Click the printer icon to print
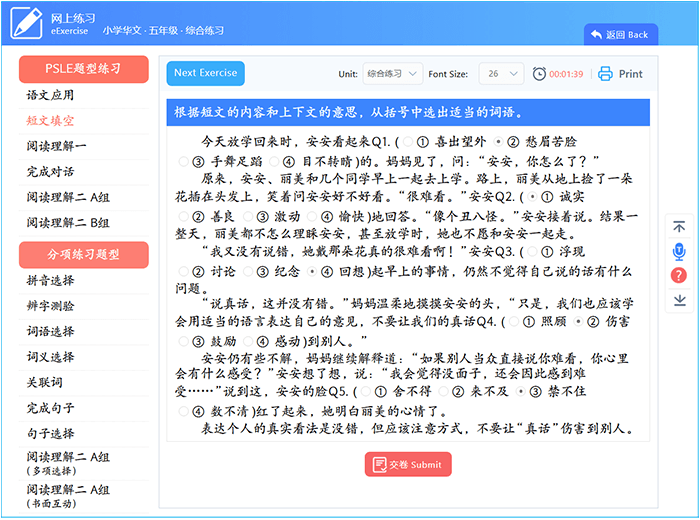This screenshot has height=520, width=700. point(605,74)
